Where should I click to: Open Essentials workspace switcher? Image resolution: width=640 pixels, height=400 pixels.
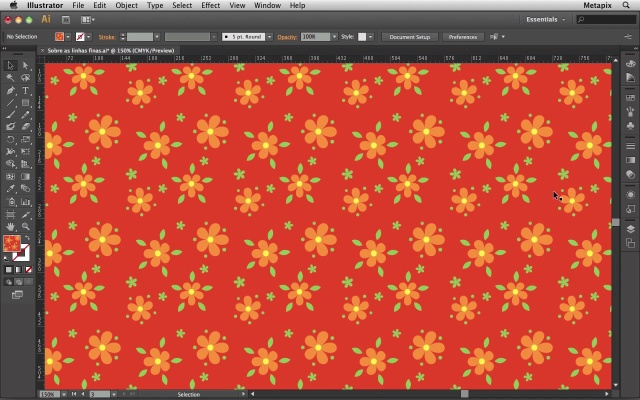(x=546, y=20)
